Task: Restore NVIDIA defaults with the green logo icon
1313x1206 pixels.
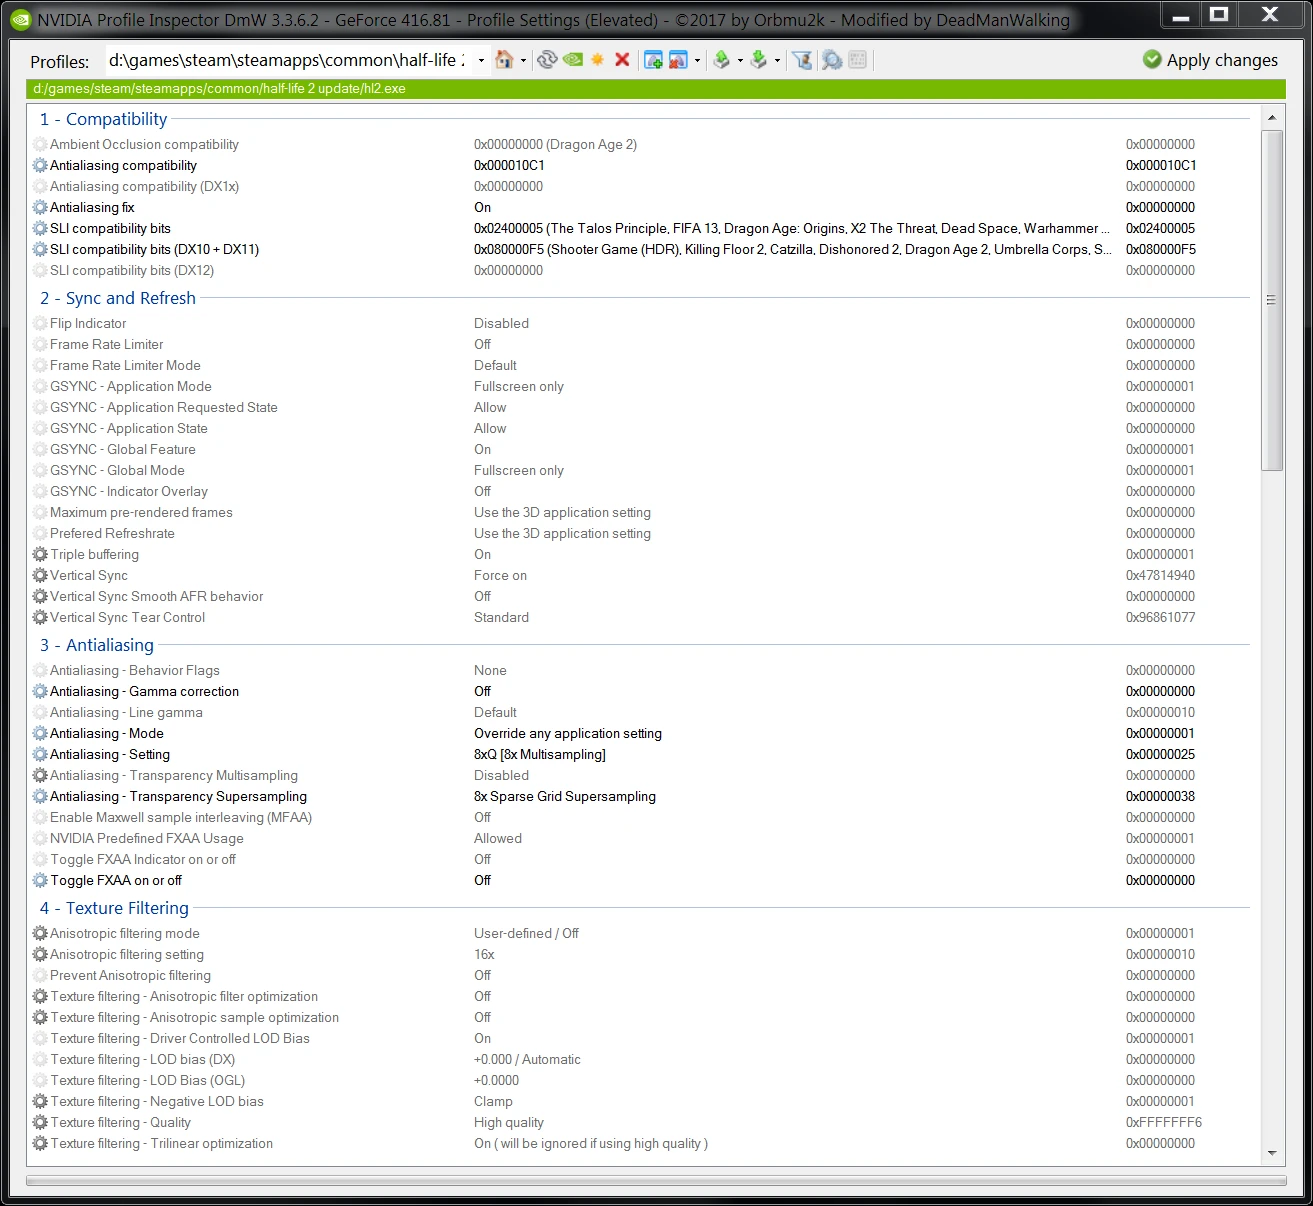Action: pos(573,60)
